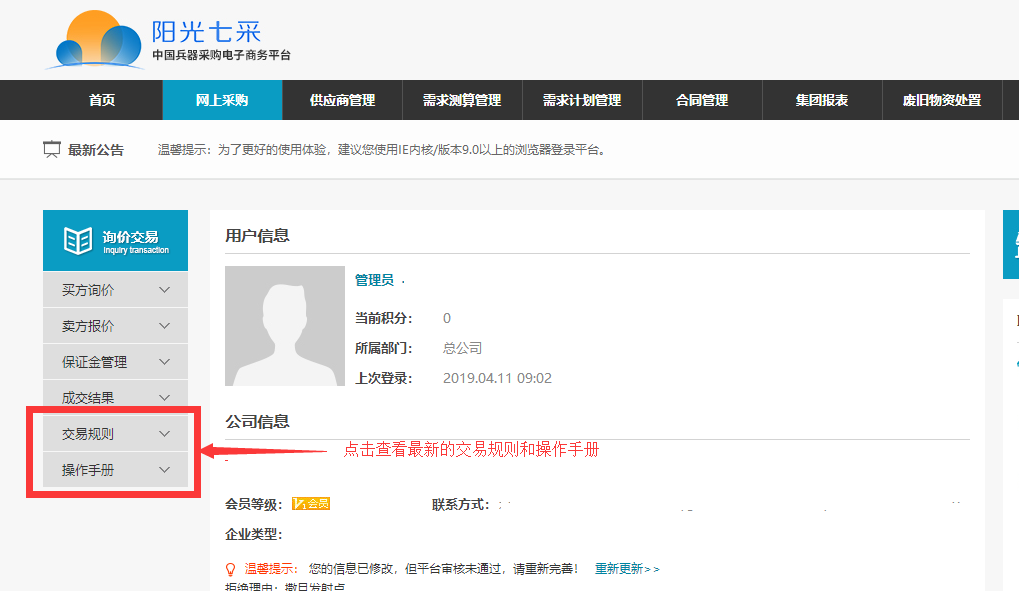Expand the 保证金管理 chevron
The image size is (1019, 591).
click(x=164, y=361)
